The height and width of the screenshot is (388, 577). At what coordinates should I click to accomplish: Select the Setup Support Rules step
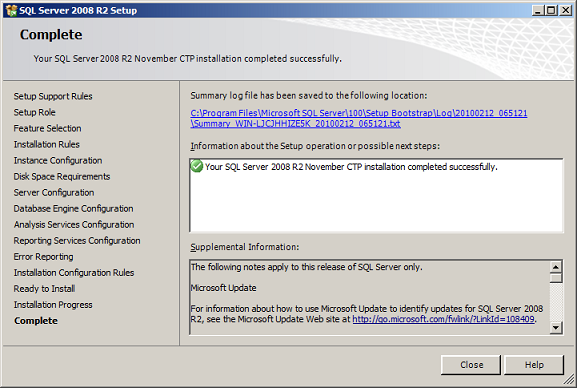coord(53,96)
